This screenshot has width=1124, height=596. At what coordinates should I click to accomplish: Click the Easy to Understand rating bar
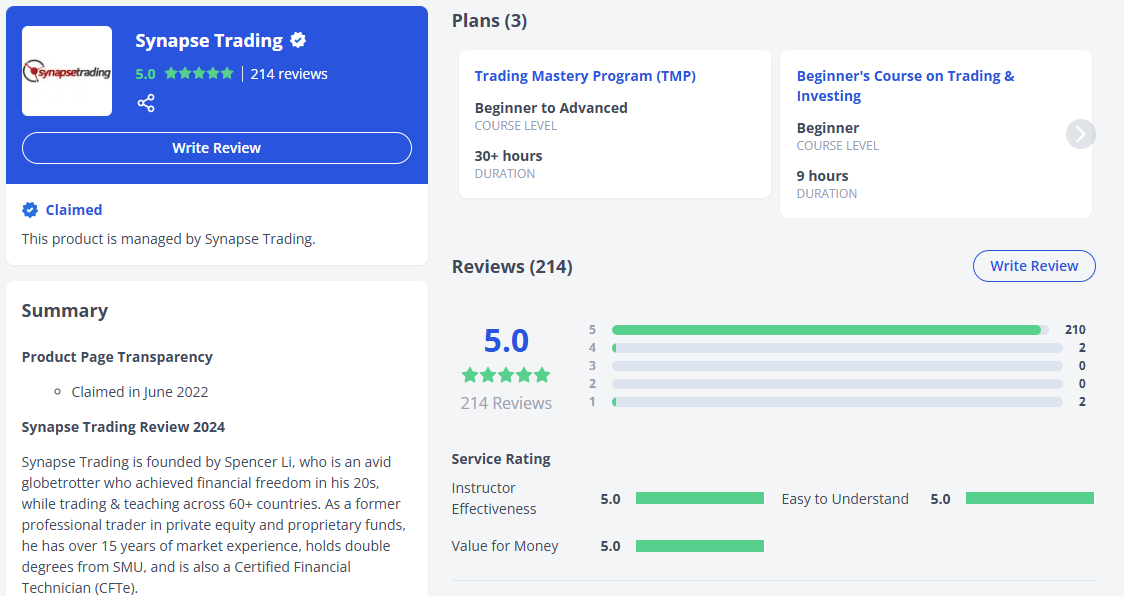(x=1029, y=498)
